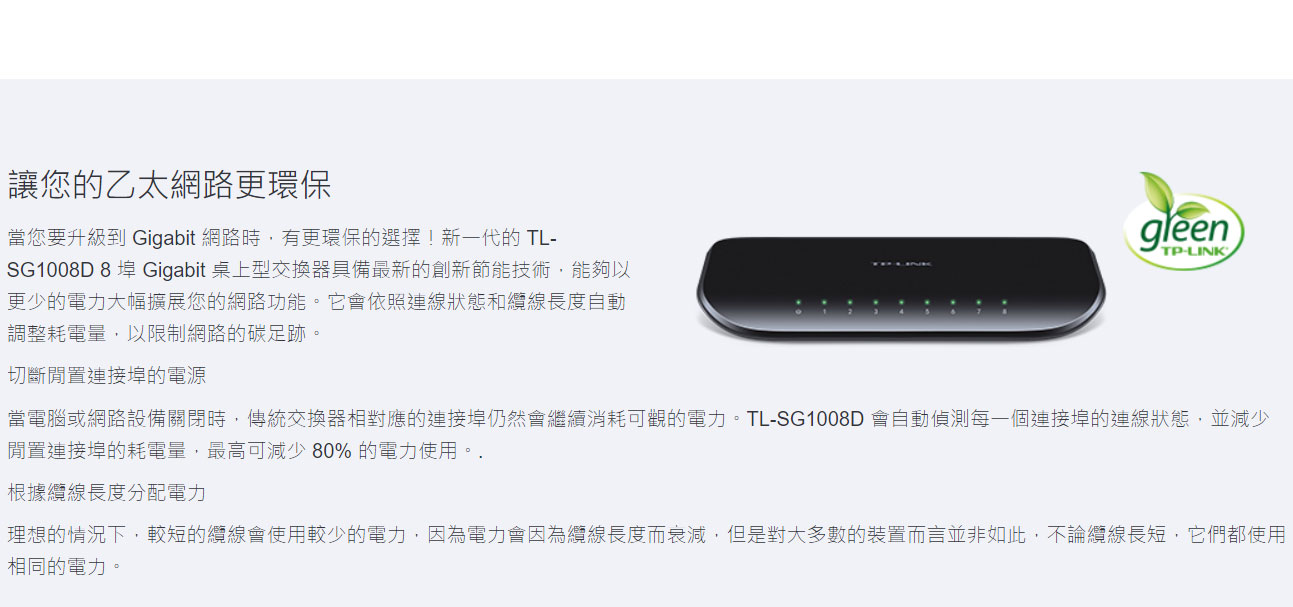Viewport: 1293px width, 607px height.
Task: Click the port 7 LED on the switch
Action: 979,302
